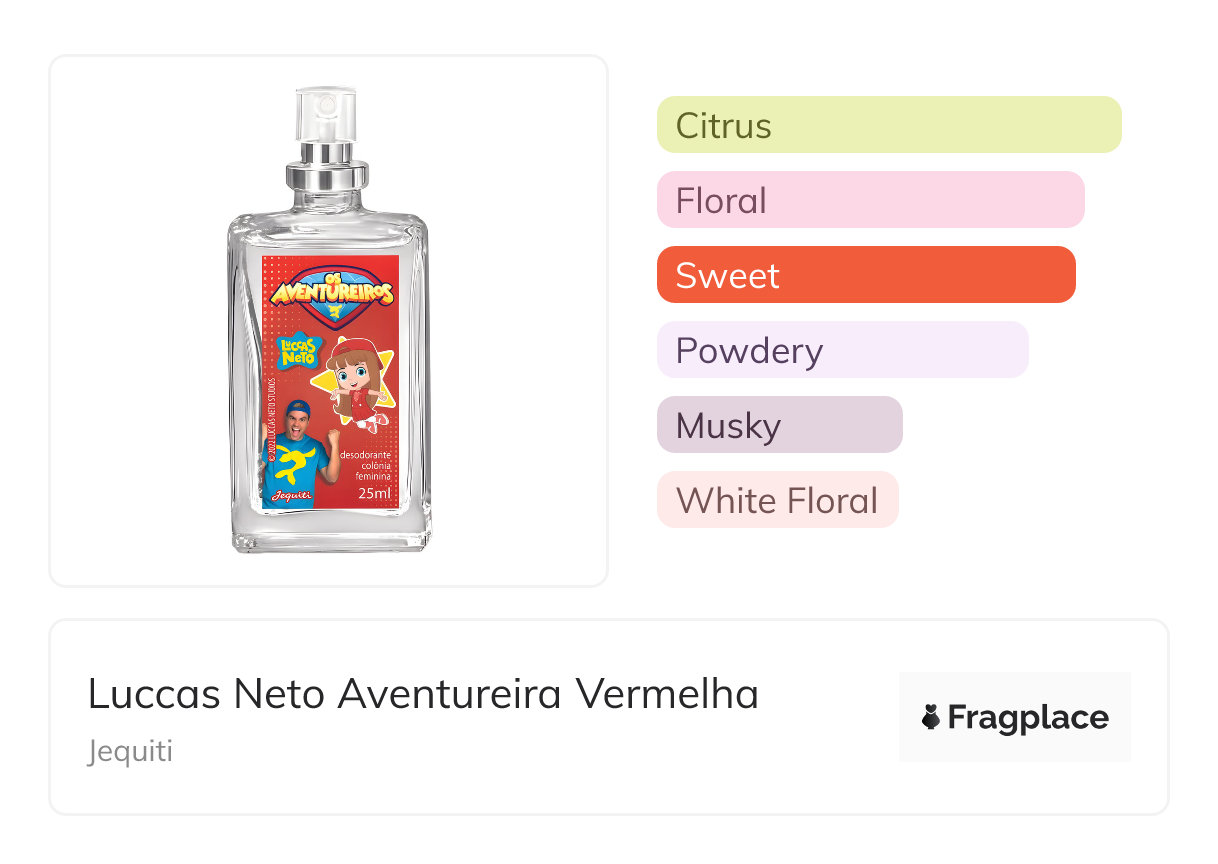
Task: Click the 25ml text on bottle label
Action: (374, 493)
